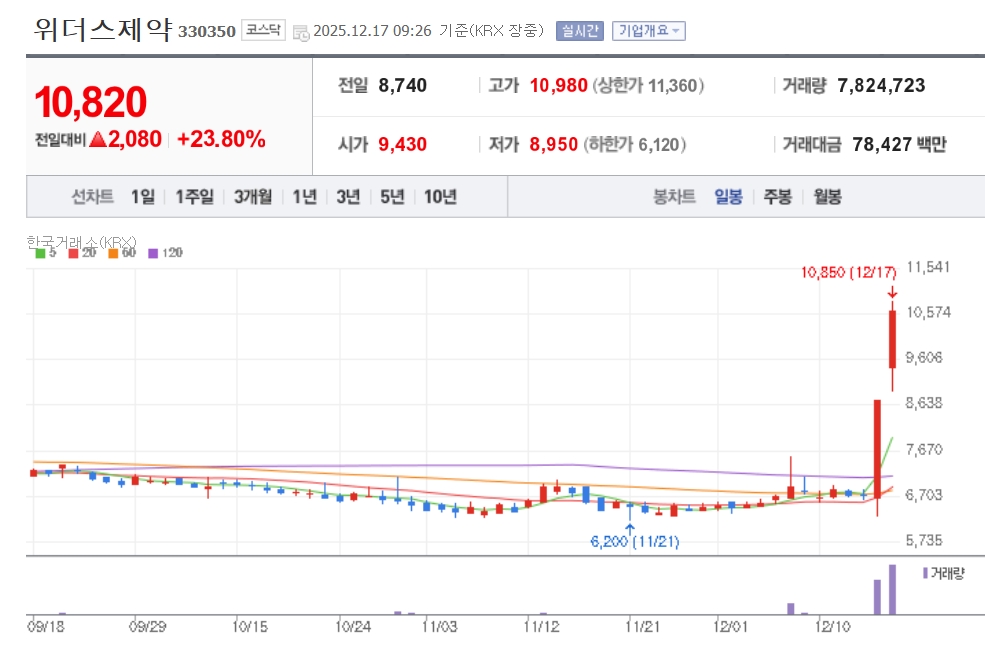
Task: Click the 코스닥 market badge
Action: 264,31
